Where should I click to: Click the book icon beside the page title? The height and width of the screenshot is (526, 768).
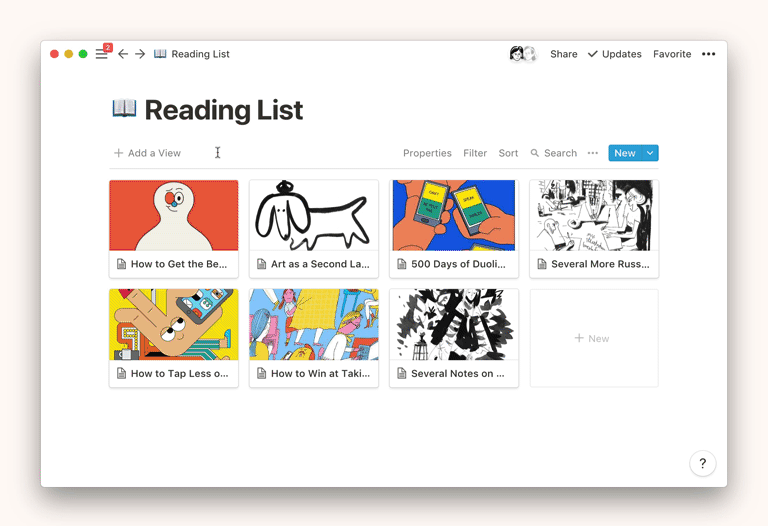pos(124,109)
